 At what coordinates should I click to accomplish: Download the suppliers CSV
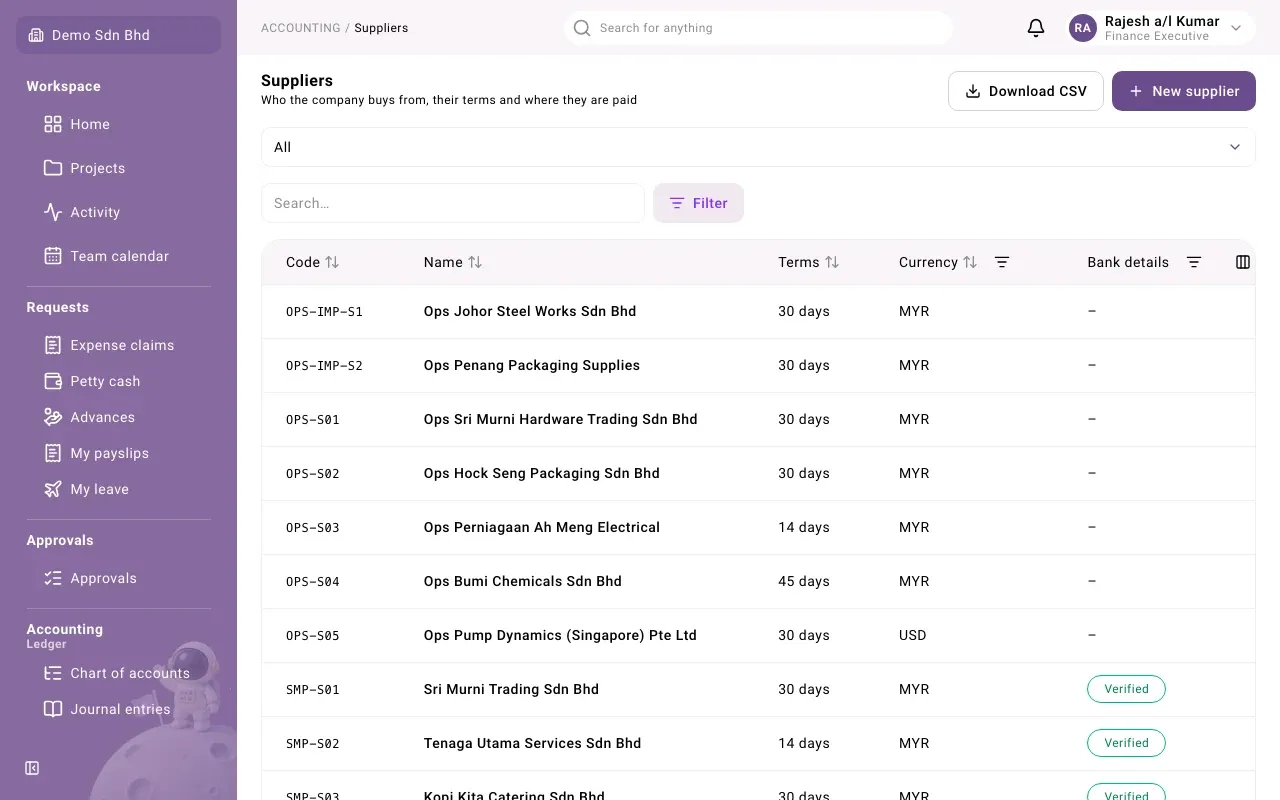pos(1026,91)
